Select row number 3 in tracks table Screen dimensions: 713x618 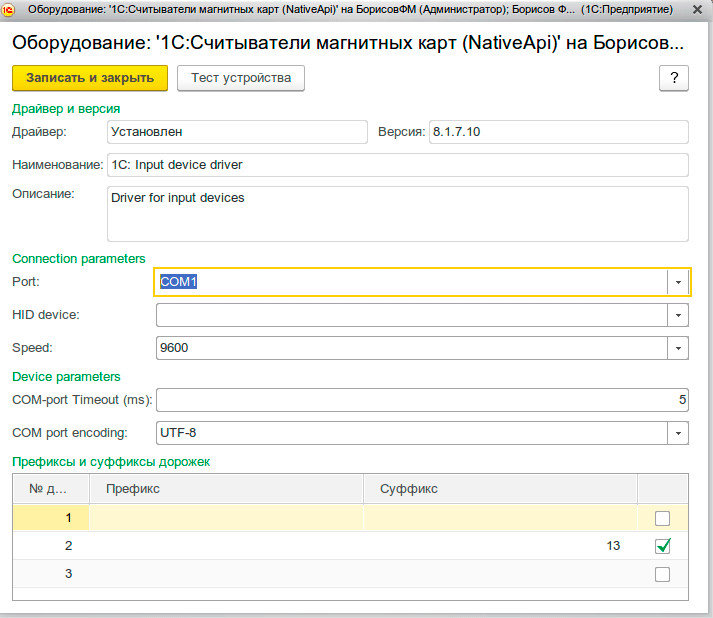52,574
